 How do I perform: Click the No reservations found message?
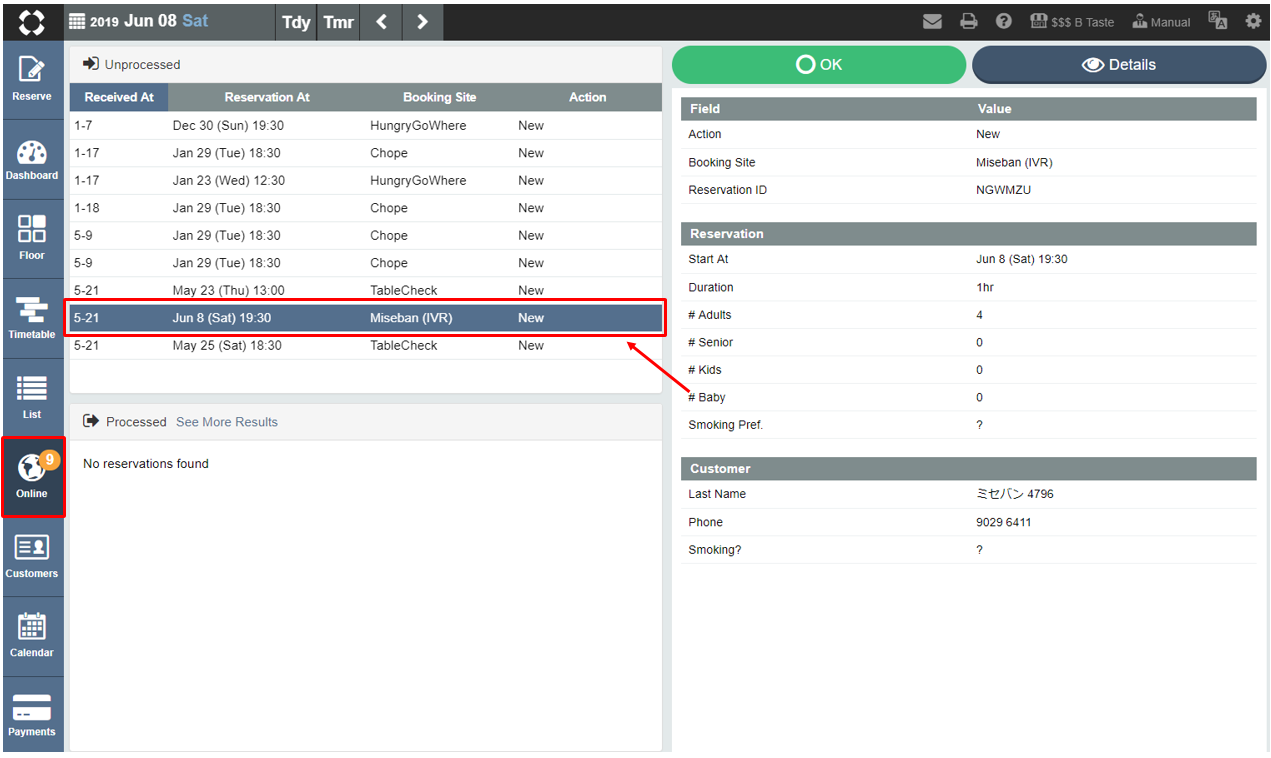tap(146, 464)
